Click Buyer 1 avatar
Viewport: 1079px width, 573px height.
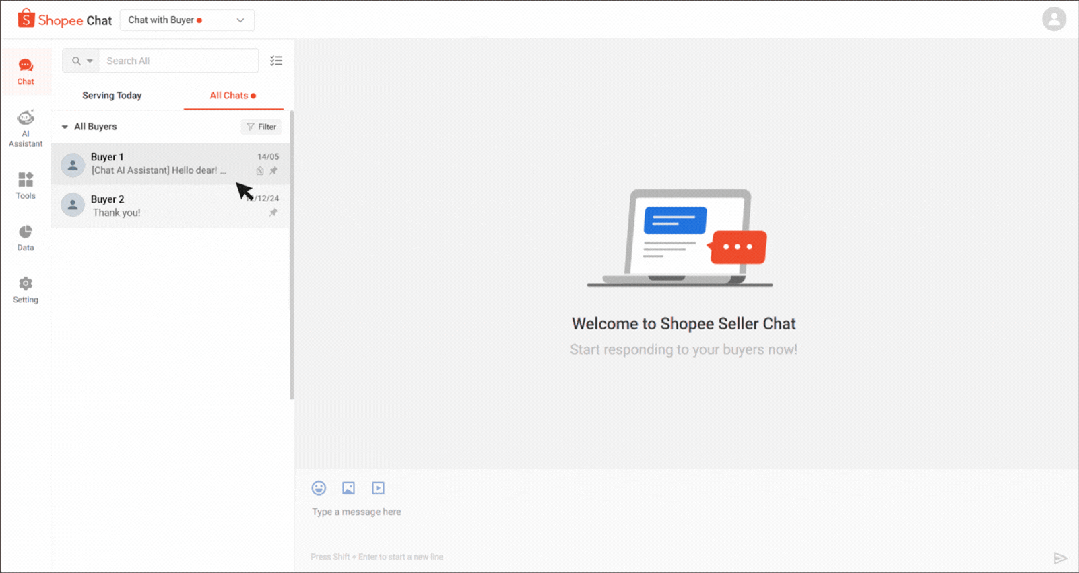click(x=73, y=165)
